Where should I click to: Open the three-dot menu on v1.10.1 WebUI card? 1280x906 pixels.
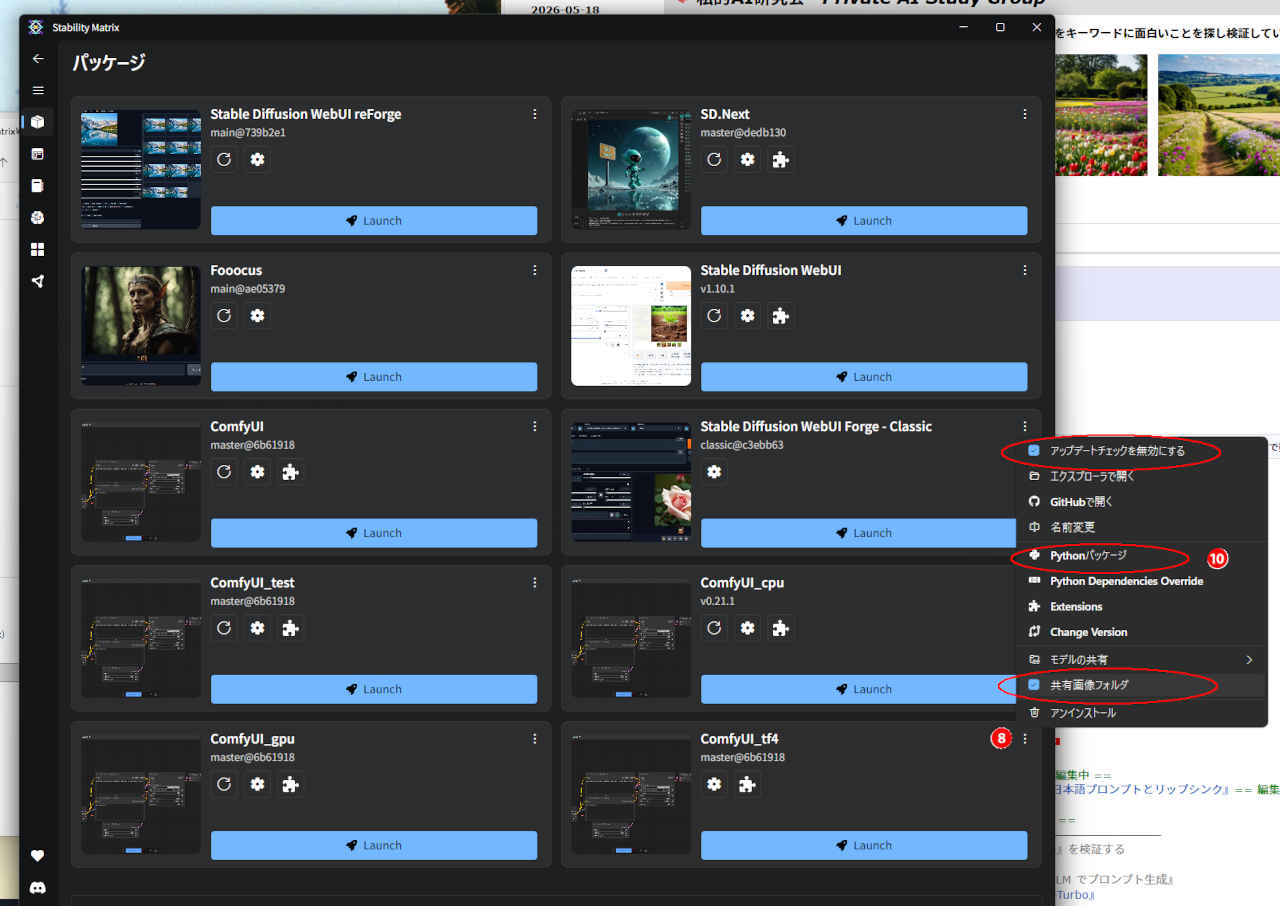click(1025, 270)
